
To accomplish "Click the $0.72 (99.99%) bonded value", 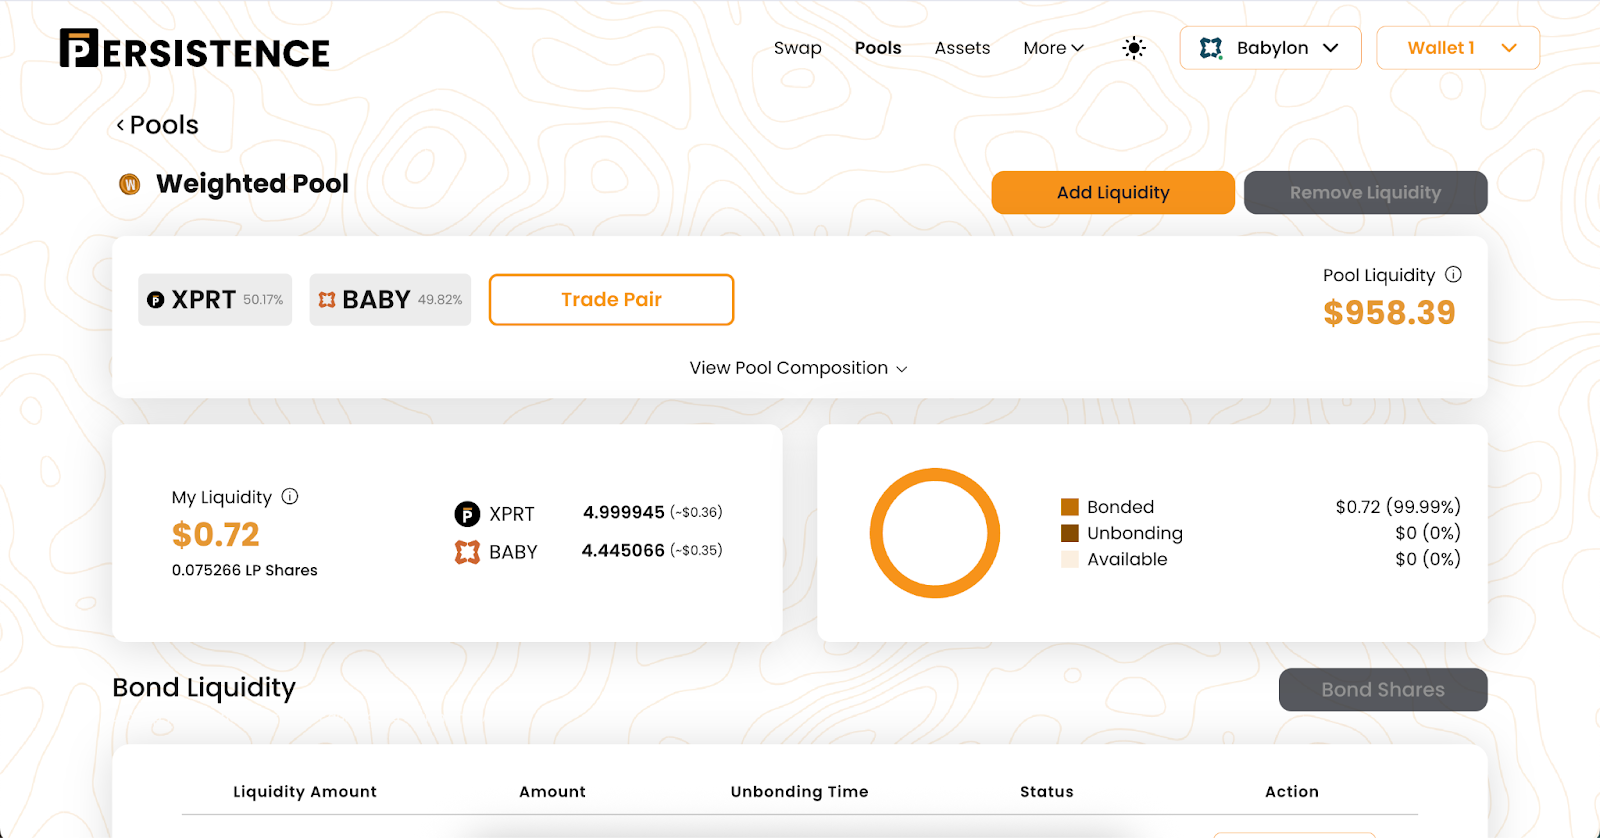I will point(1398,507).
